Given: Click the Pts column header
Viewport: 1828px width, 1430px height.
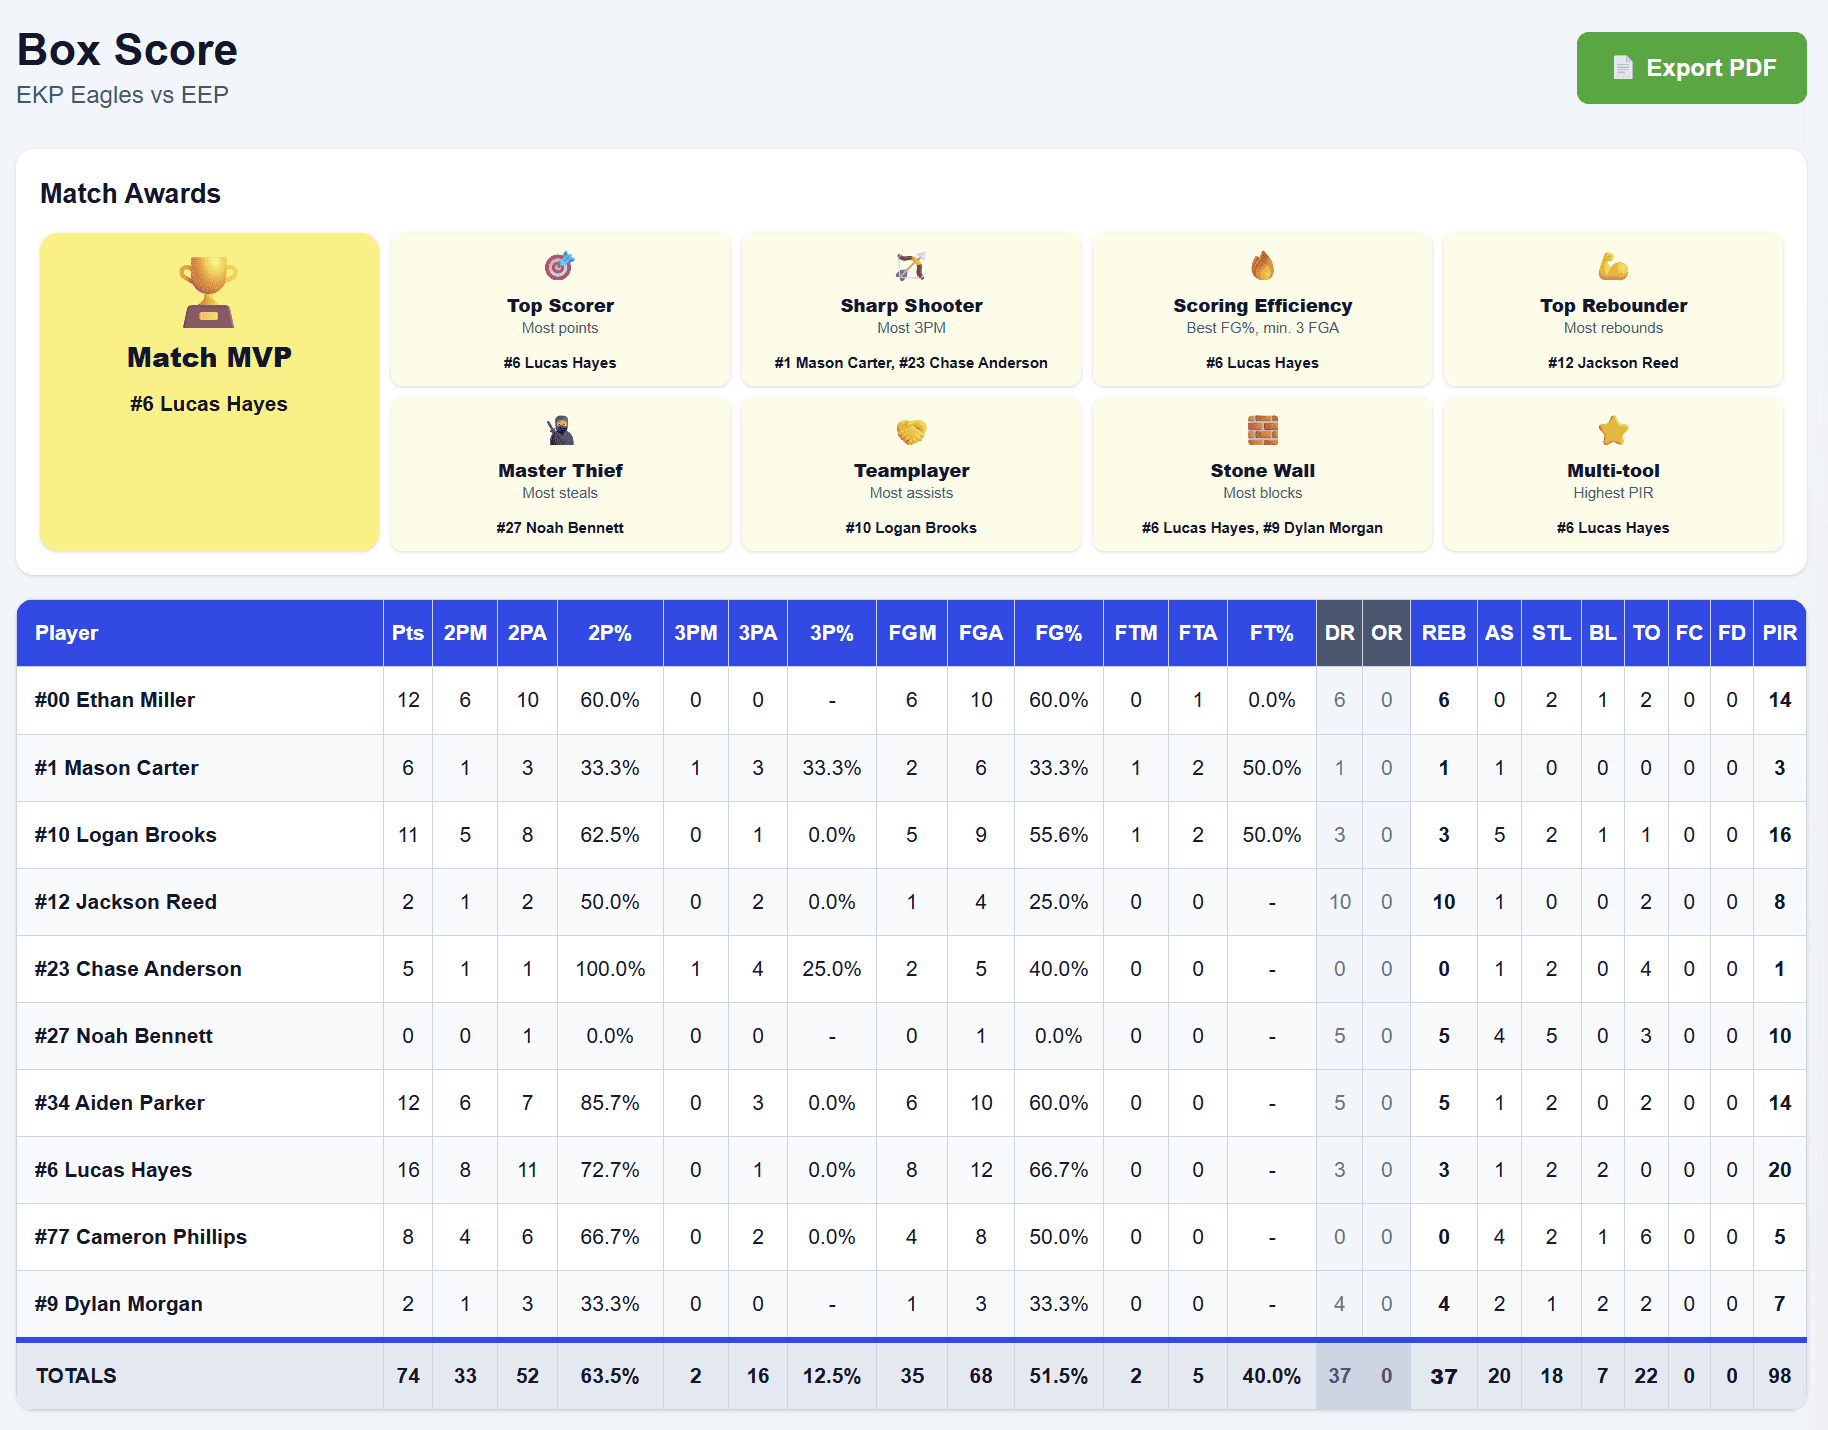Looking at the screenshot, I should tap(407, 633).
